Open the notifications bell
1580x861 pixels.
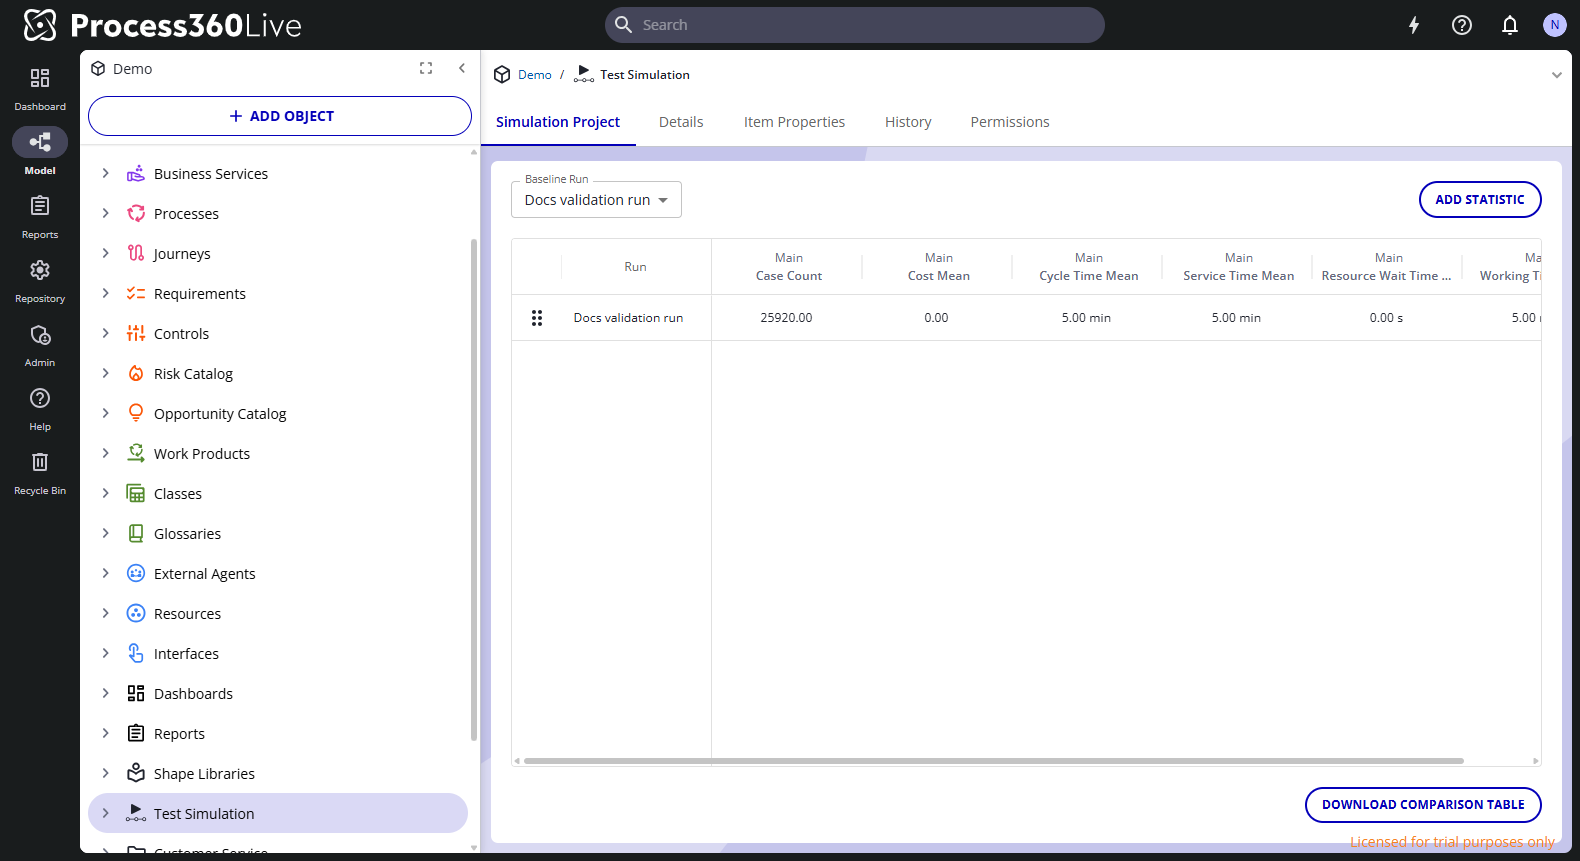(x=1510, y=25)
